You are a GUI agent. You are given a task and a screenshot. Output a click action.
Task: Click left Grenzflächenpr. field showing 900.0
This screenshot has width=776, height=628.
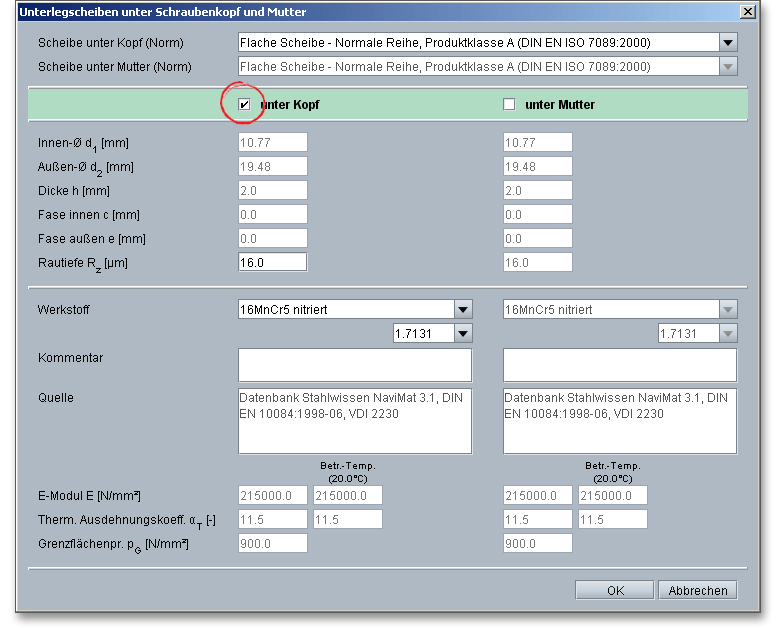[272, 544]
